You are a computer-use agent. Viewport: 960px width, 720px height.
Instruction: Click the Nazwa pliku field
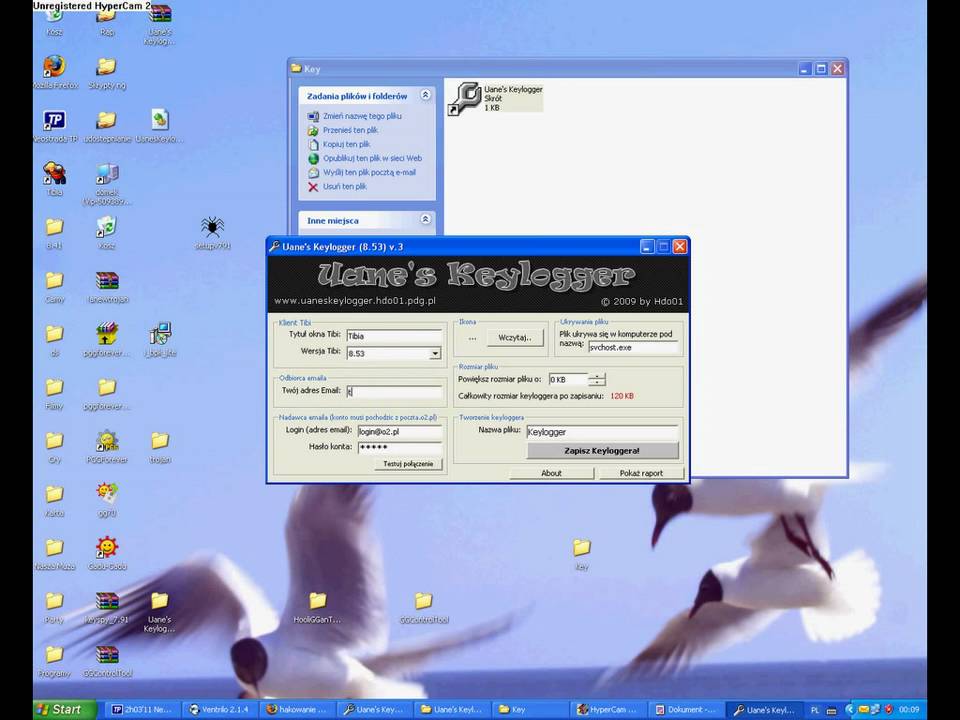602,432
